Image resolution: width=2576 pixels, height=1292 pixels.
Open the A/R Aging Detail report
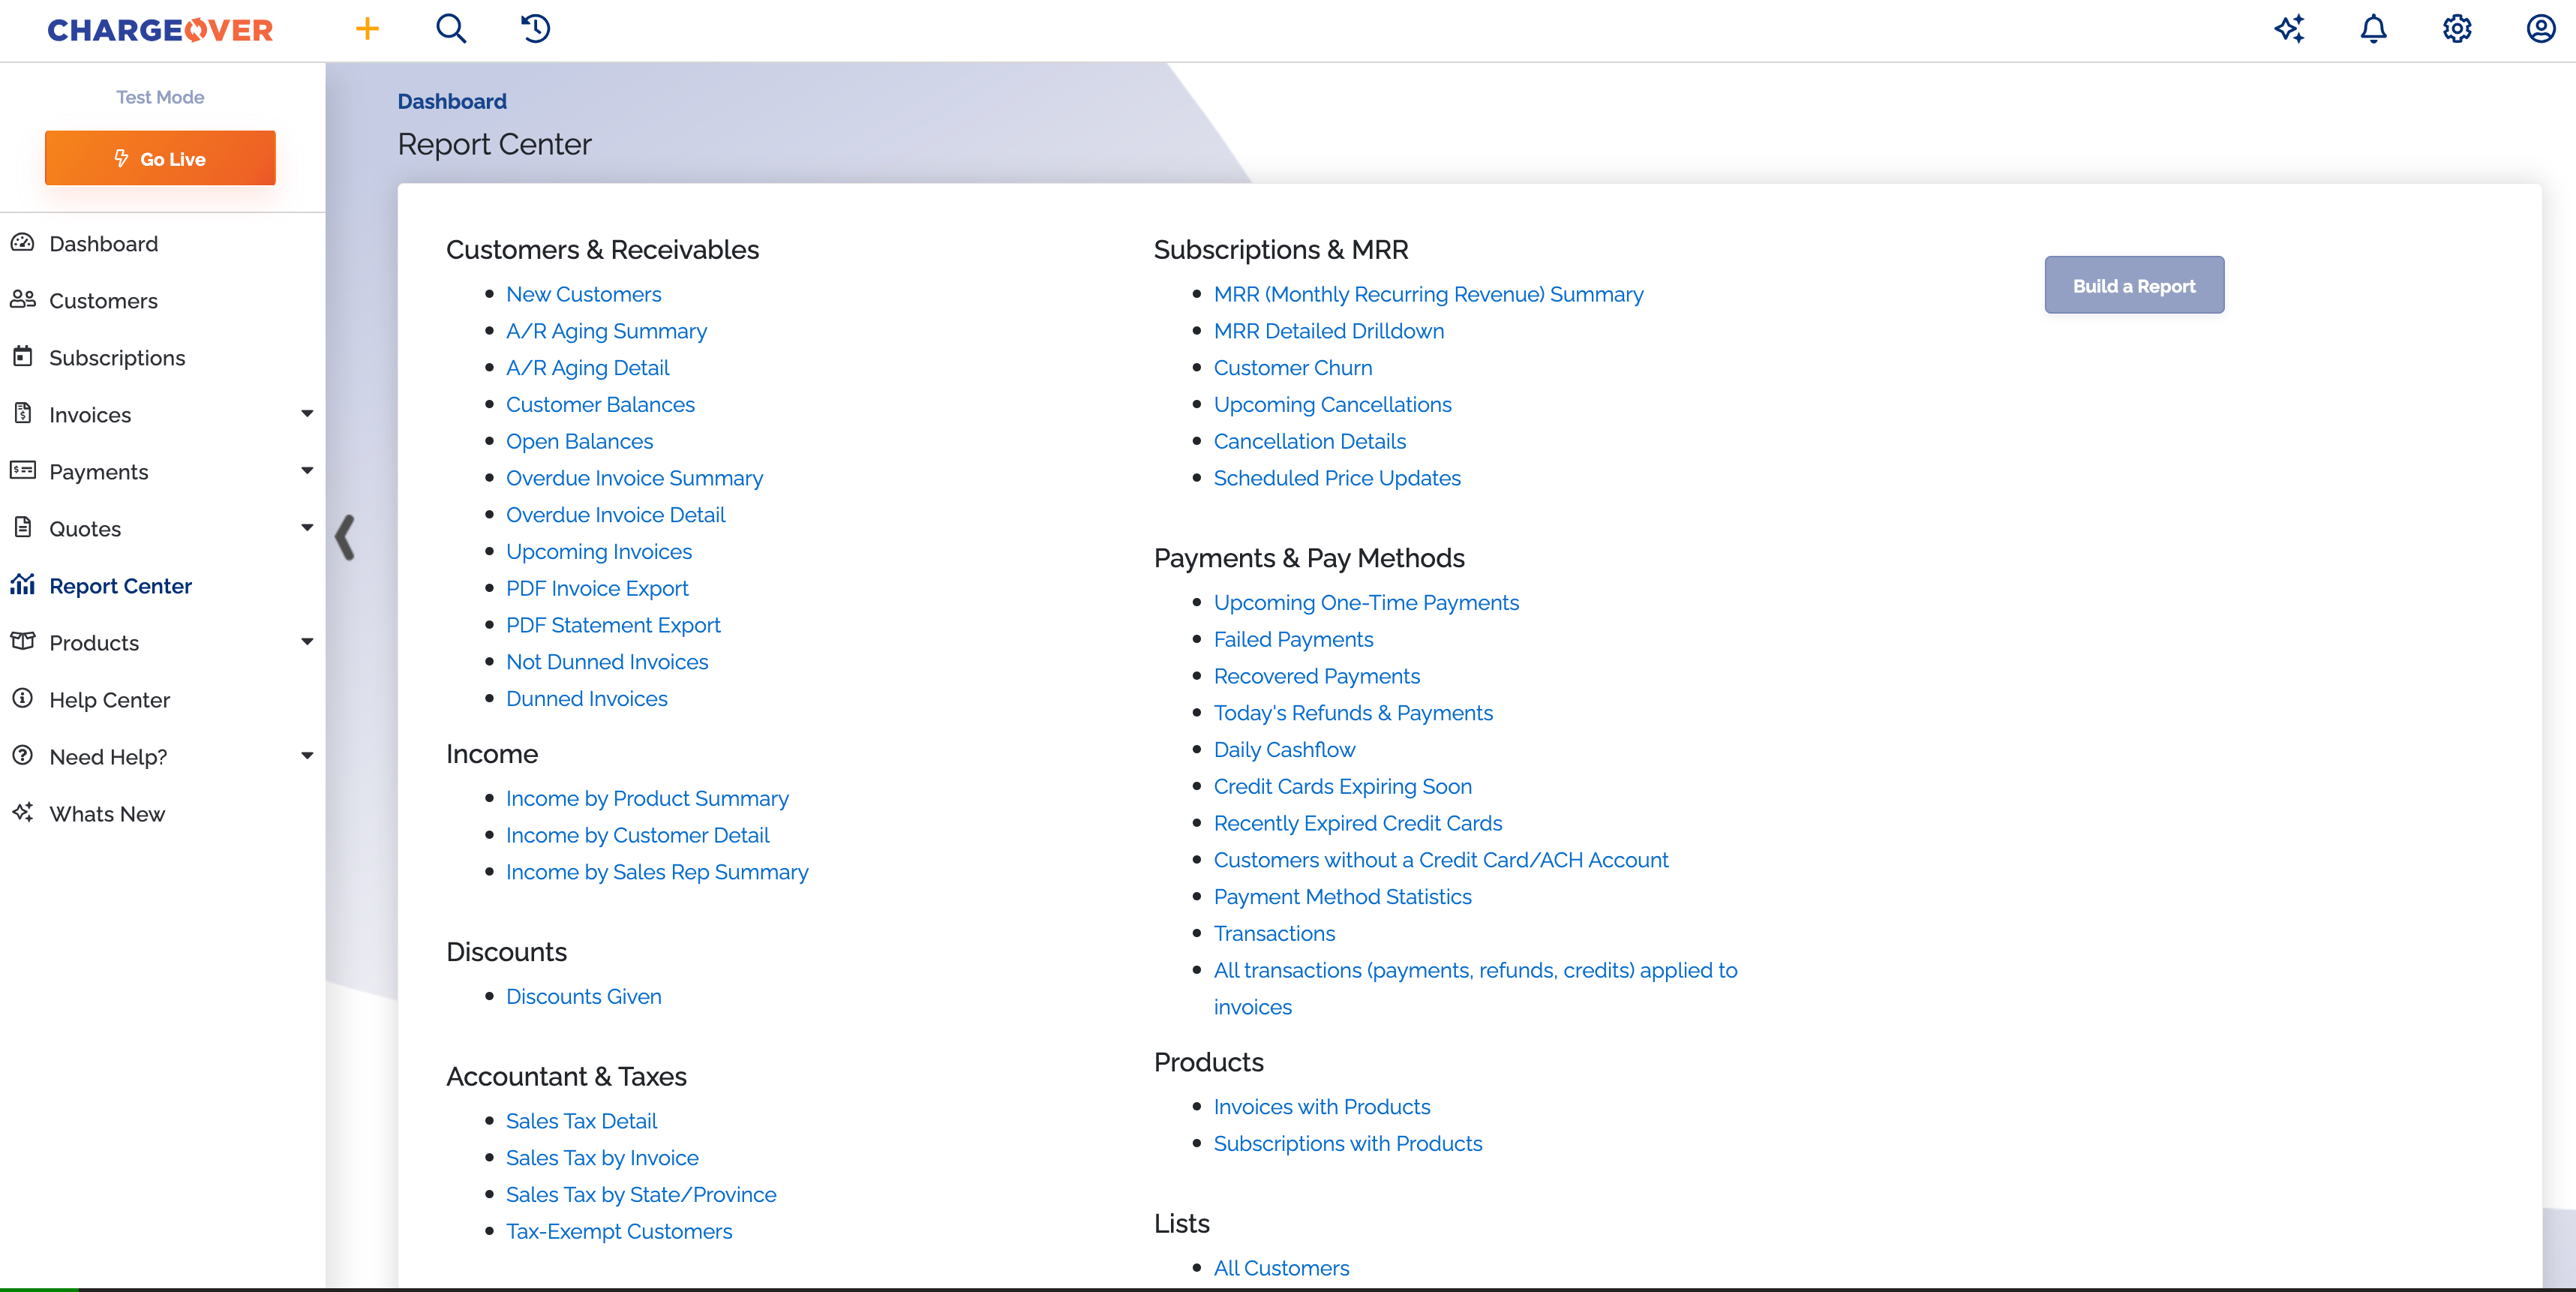pyautogui.click(x=588, y=368)
